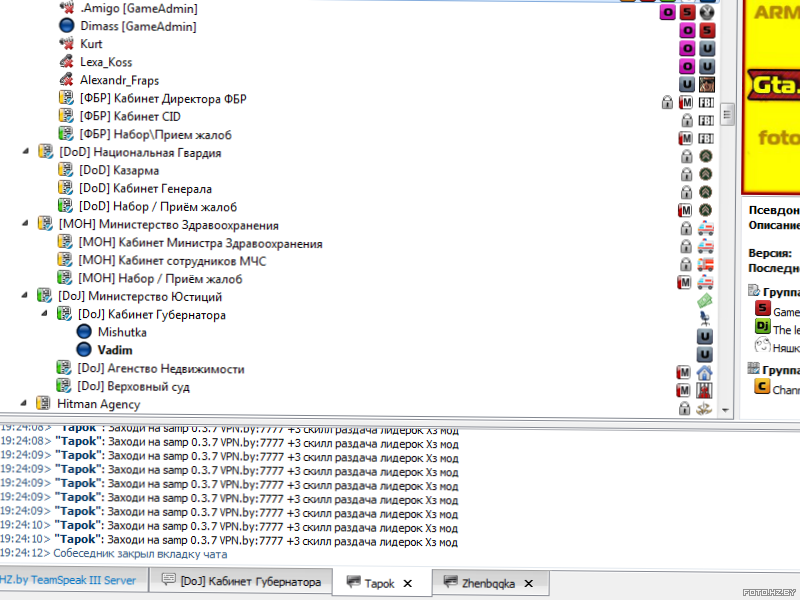Click FBI badge on Кабинет Директора ФБР row
The width and height of the screenshot is (800, 600).
tap(706, 102)
